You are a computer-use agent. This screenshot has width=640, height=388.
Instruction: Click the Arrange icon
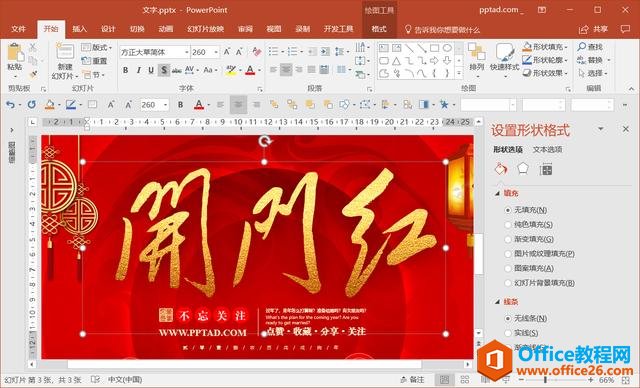click(476, 52)
